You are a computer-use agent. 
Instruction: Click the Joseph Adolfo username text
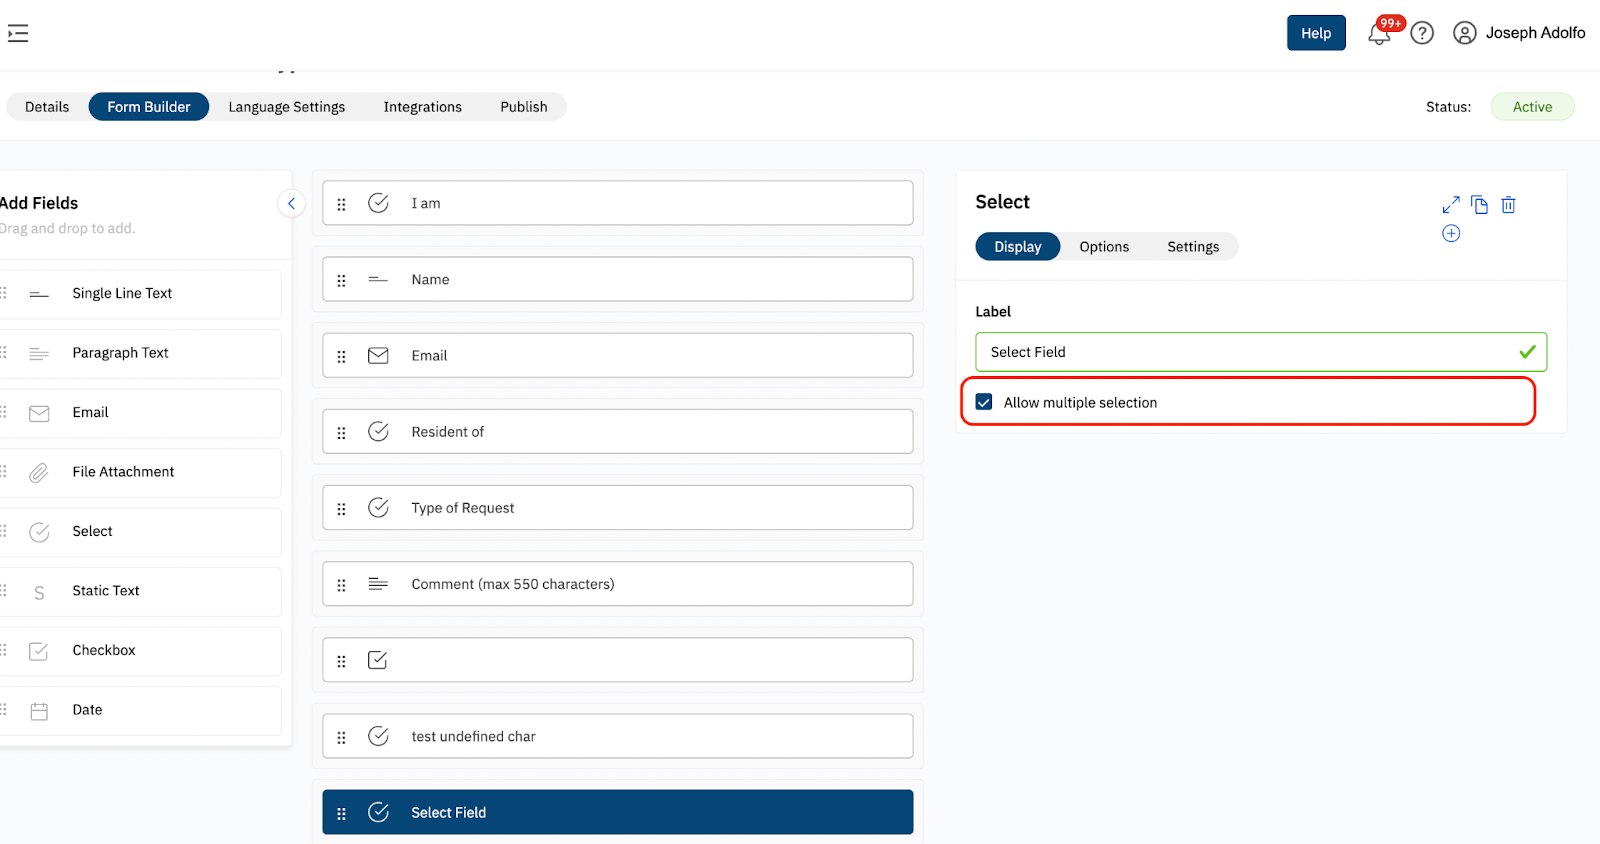coord(1535,33)
